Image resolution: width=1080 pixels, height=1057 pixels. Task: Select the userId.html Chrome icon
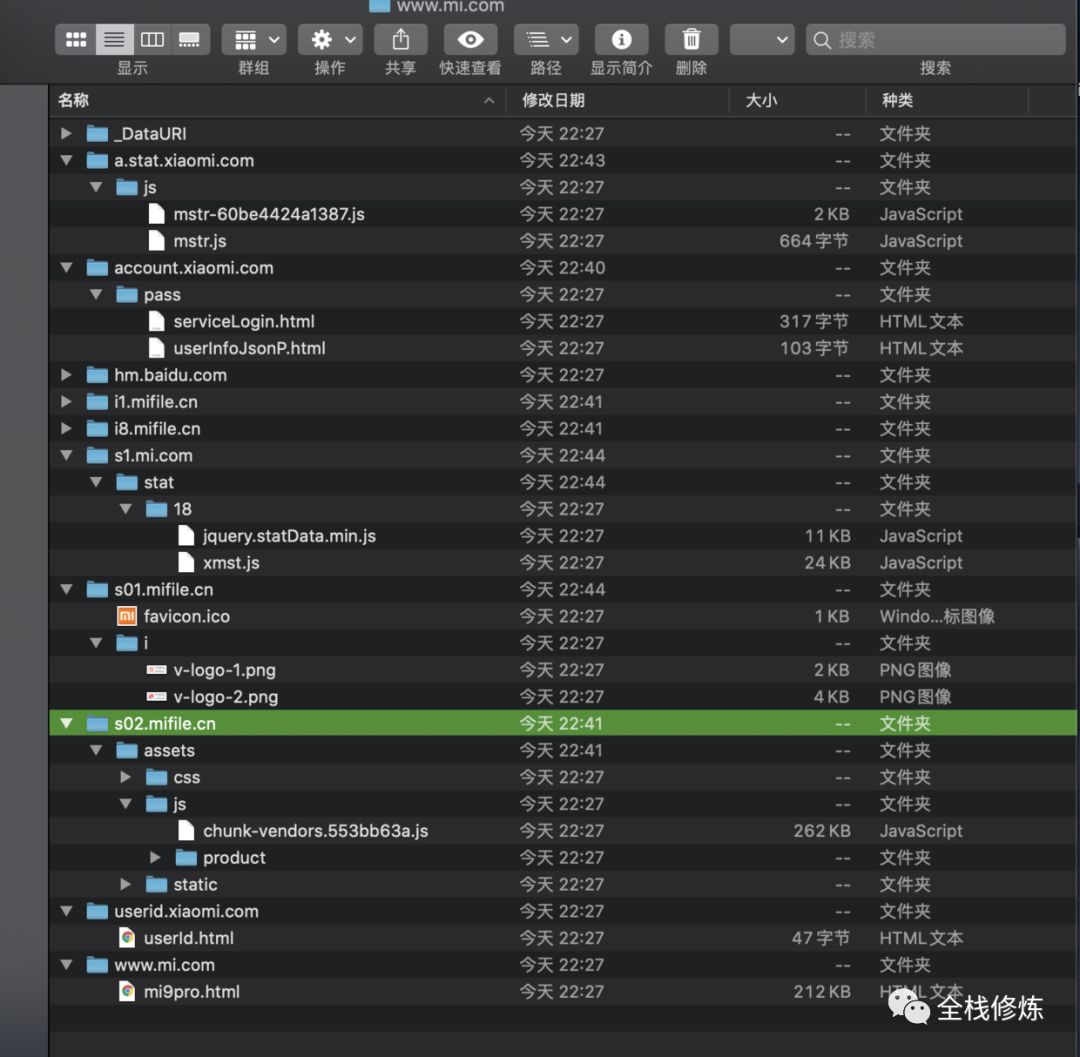point(127,937)
